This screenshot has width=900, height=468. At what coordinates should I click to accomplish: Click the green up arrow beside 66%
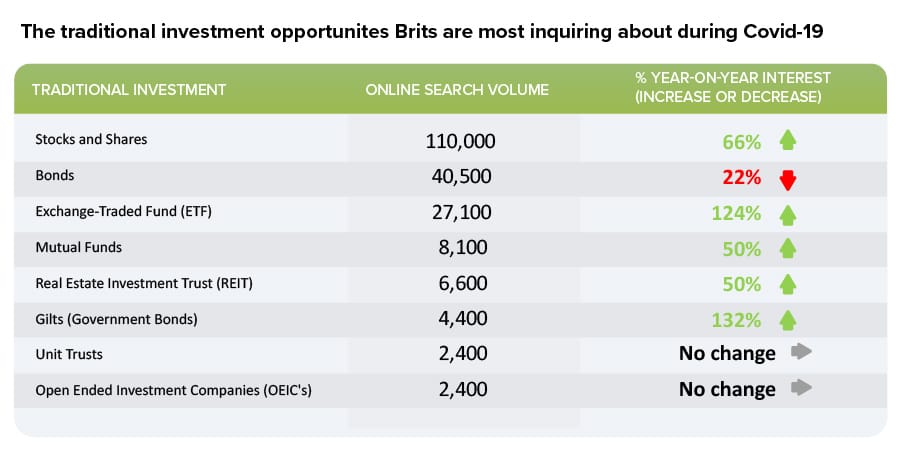click(788, 140)
